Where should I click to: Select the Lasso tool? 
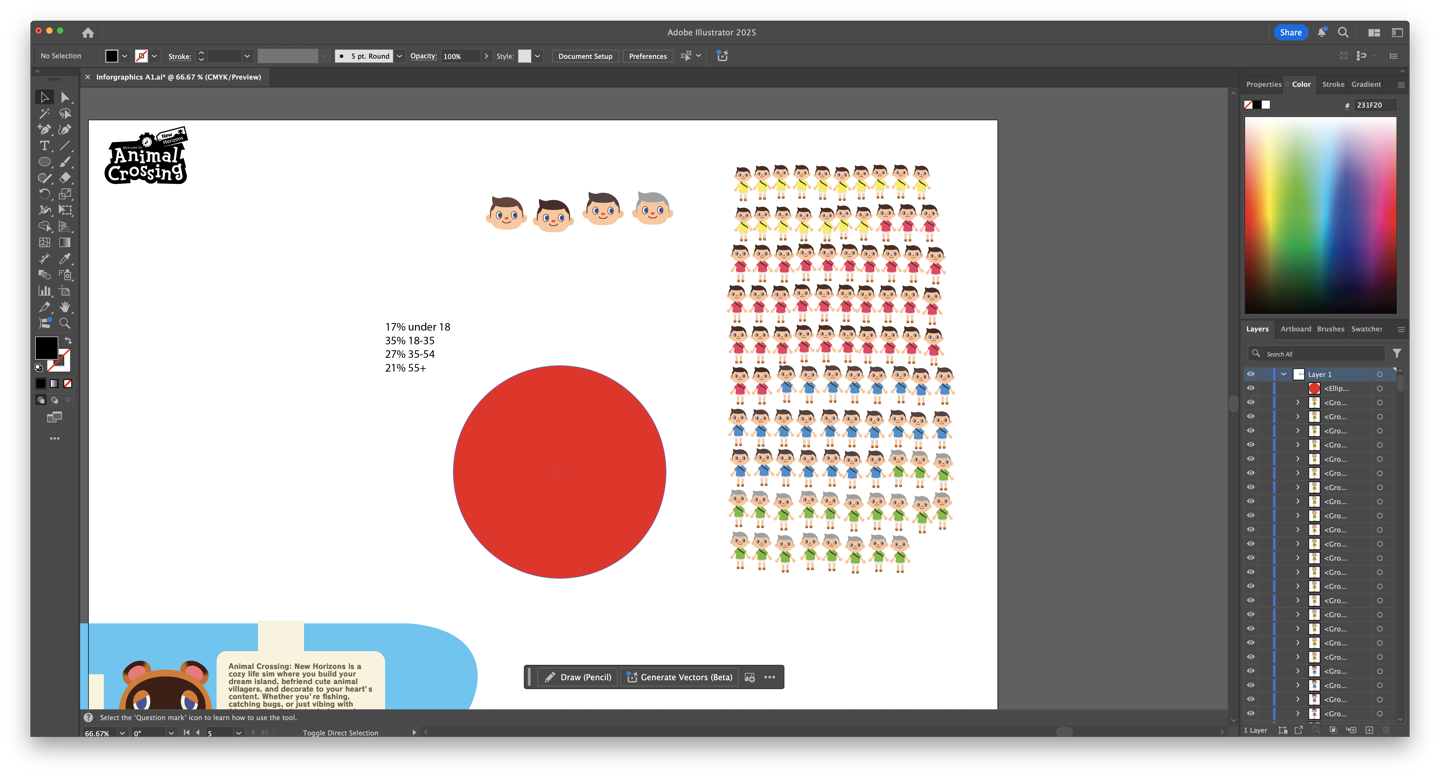coord(65,113)
